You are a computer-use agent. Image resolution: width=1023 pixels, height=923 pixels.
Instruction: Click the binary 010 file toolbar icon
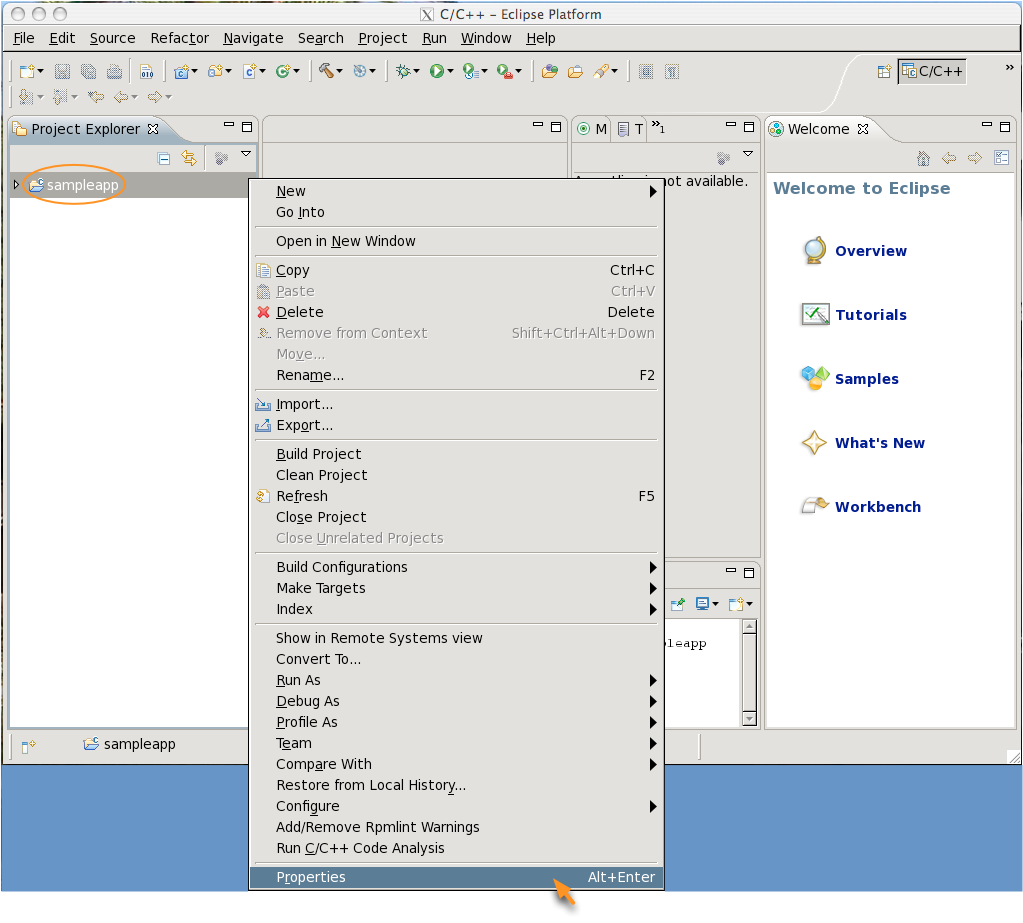147,72
